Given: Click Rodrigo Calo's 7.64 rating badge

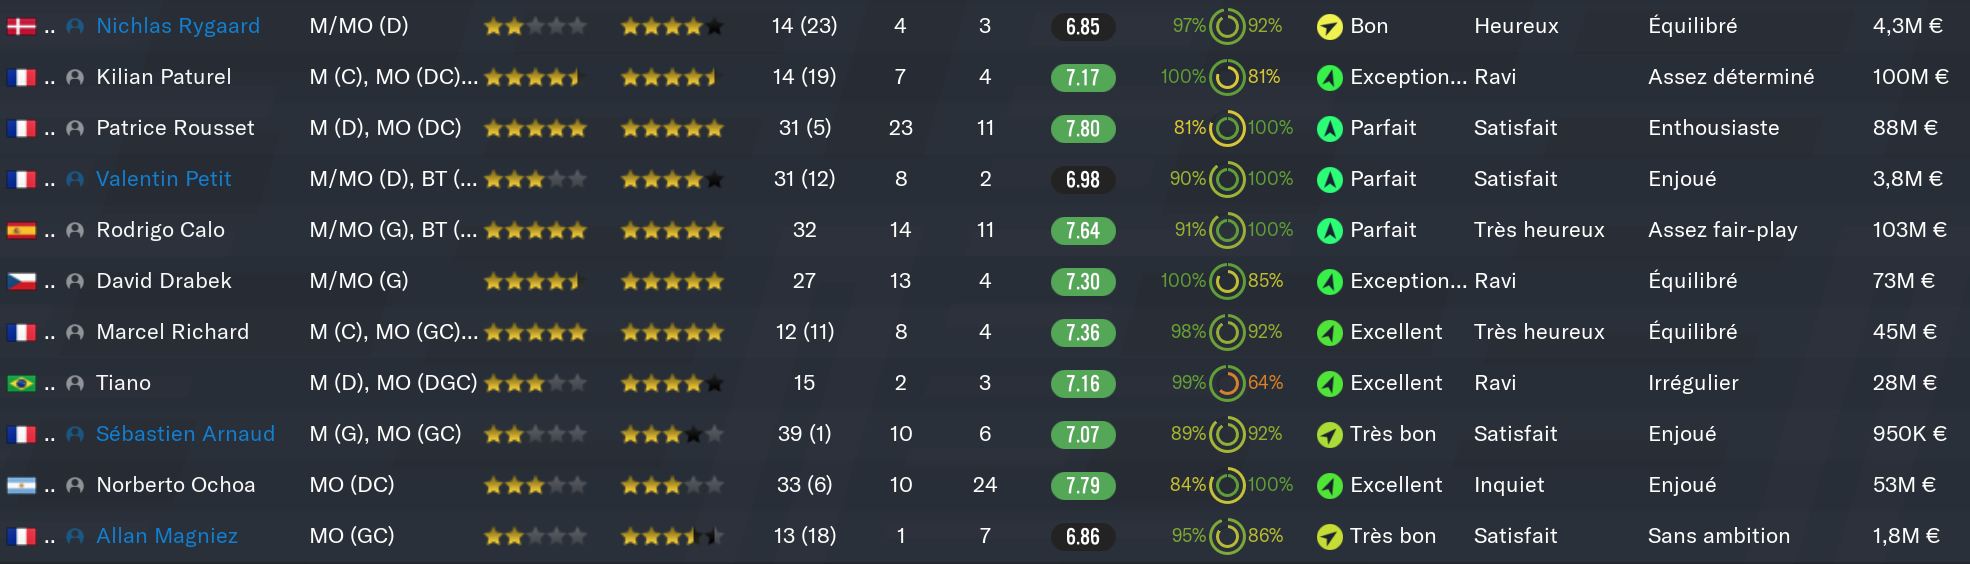Looking at the screenshot, I should (1083, 231).
